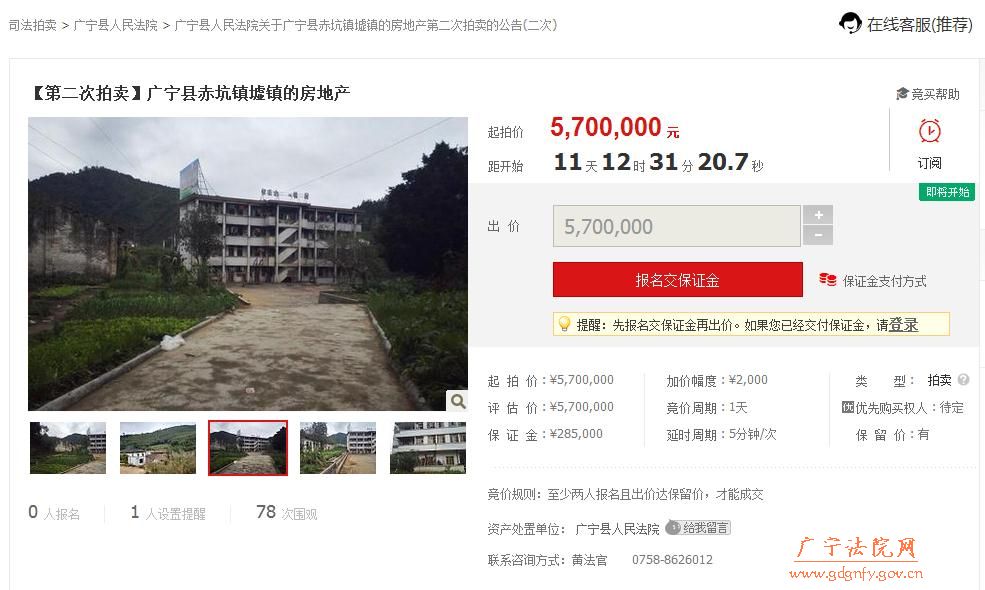Click the 保证金支付方式 link
The height and width of the screenshot is (590, 985).
point(884,281)
